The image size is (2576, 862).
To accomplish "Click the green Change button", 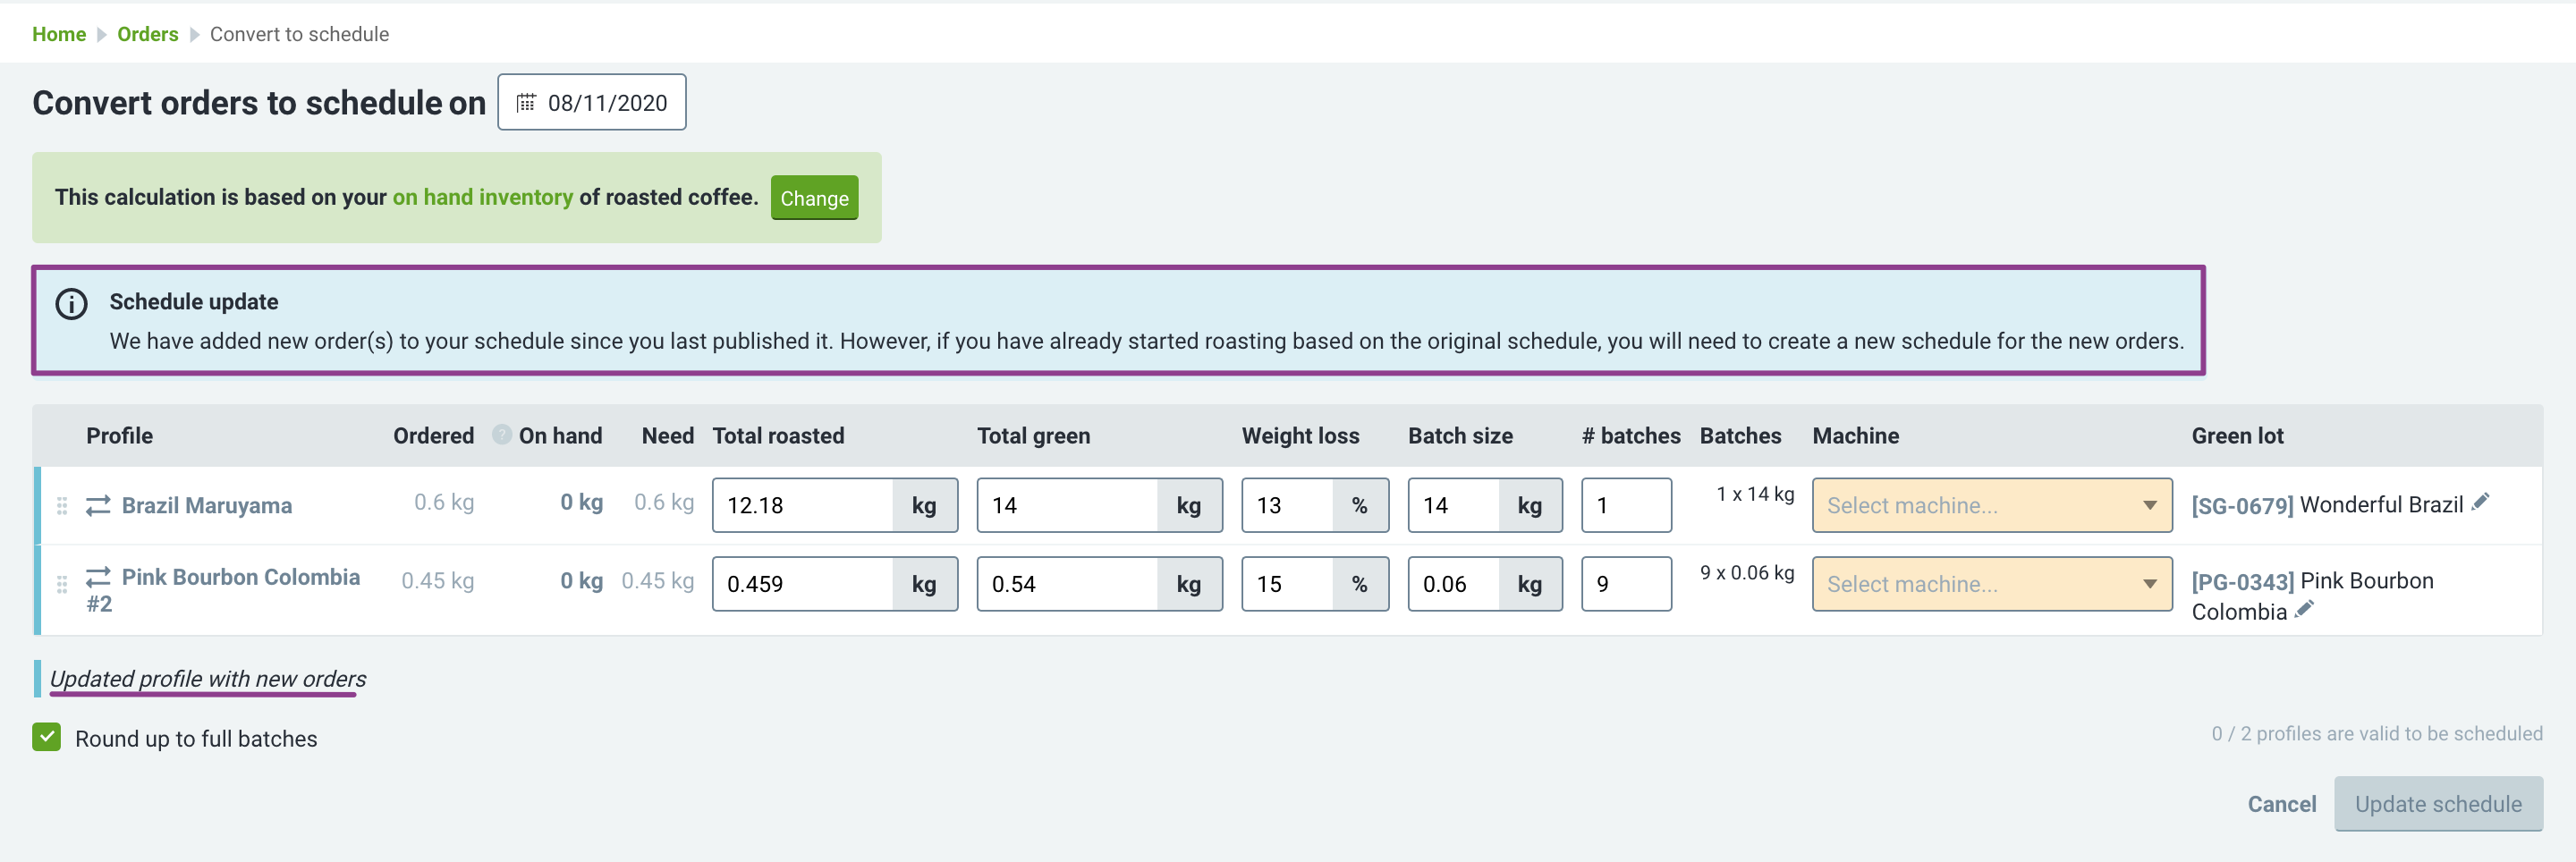I will [814, 198].
